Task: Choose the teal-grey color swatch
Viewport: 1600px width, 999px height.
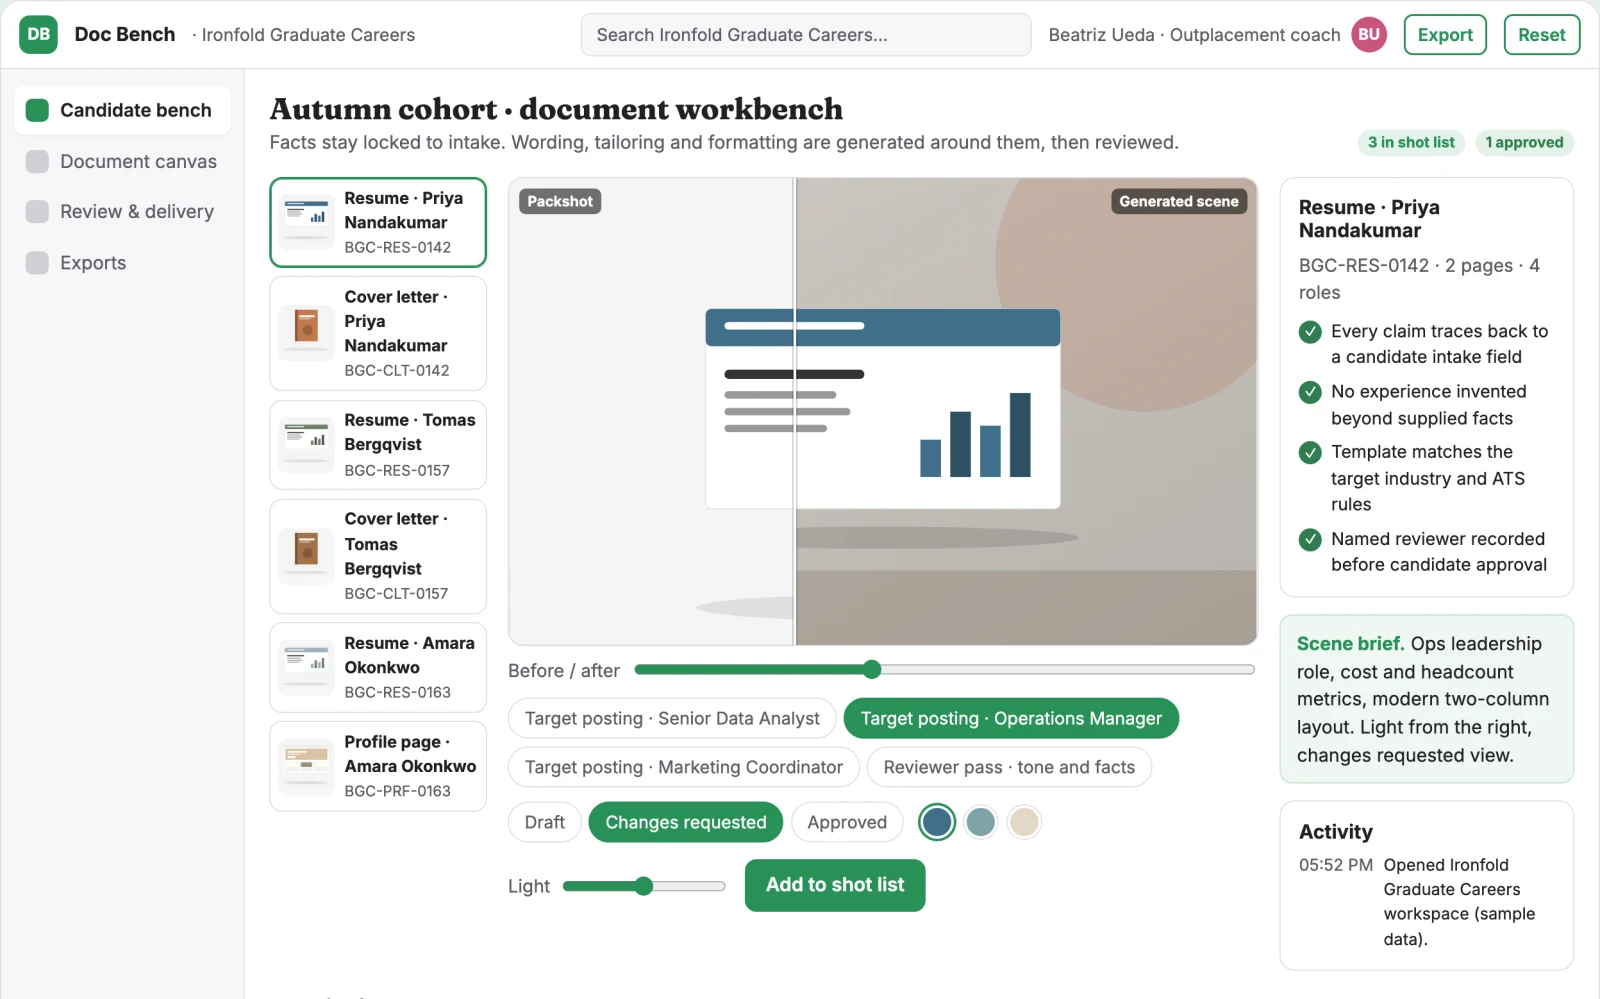Action: (981, 822)
